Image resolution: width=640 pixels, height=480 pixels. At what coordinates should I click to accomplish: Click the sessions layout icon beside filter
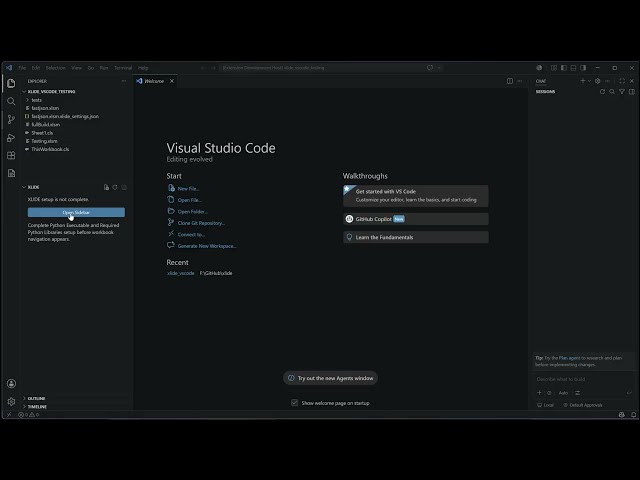(x=631, y=92)
